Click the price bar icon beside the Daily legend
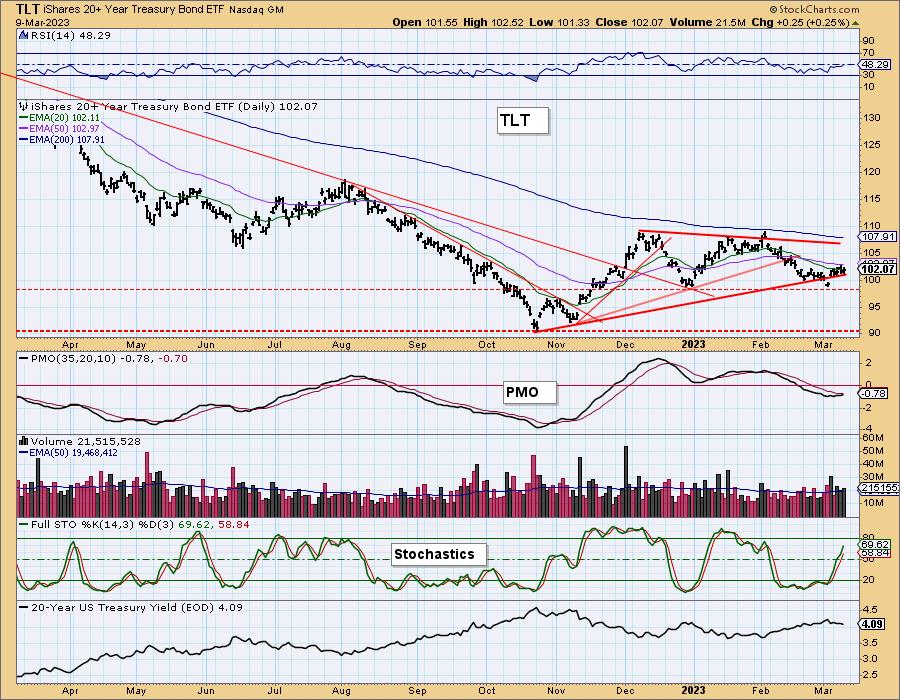900x700 pixels. coord(24,106)
